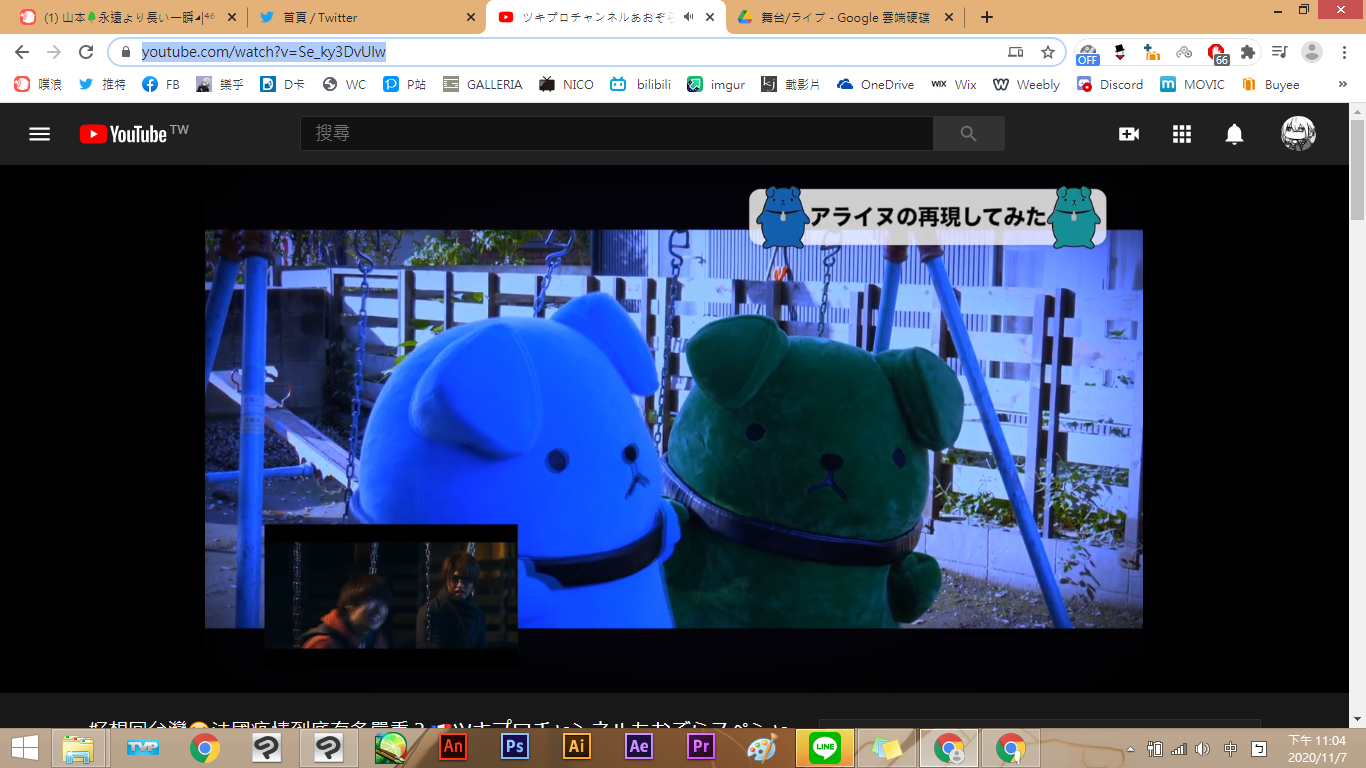Screen dimensions: 1366x768
Task: Show YouTube notifications bell
Action: tap(1235, 134)
